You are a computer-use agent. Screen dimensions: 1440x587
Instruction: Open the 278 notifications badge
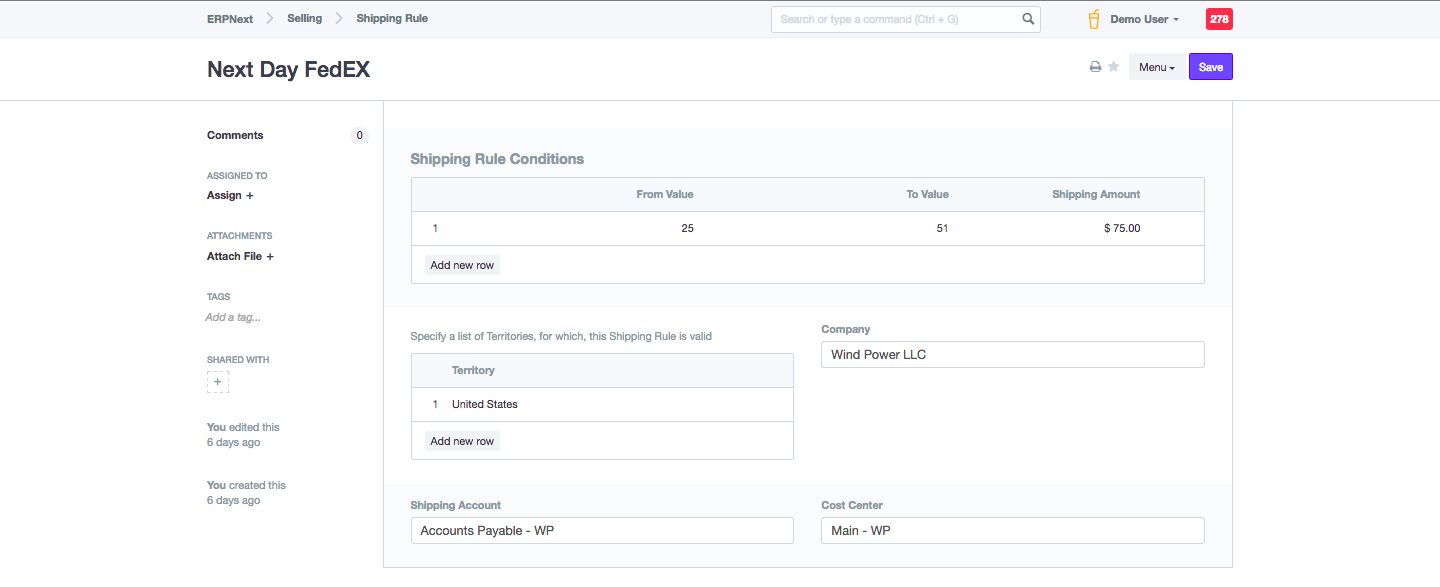1219,19
